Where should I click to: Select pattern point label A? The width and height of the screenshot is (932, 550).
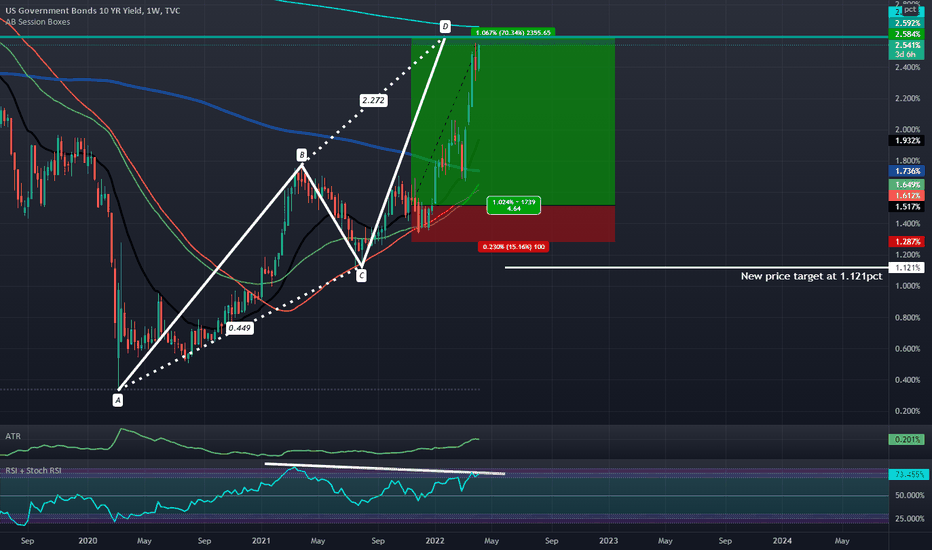pyautogui.click(x=118, y=400)
